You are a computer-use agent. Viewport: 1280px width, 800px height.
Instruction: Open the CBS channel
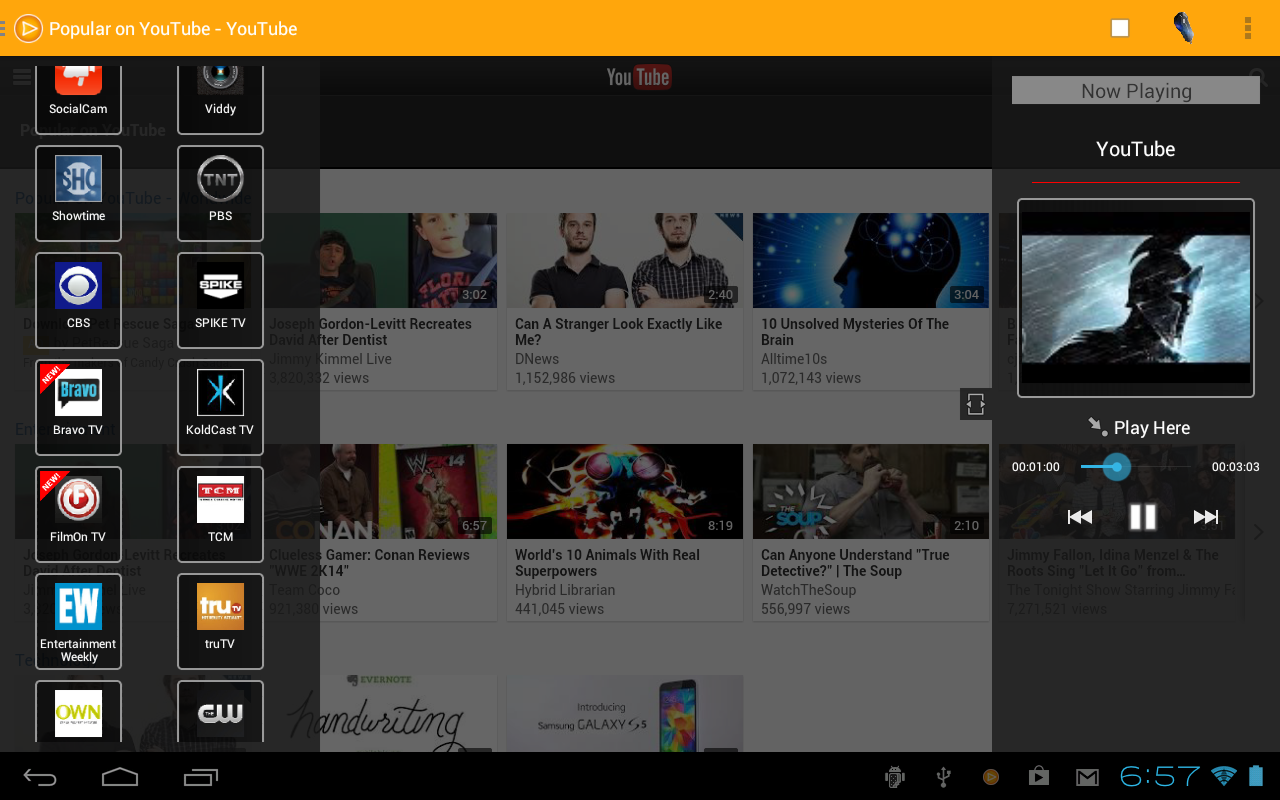tap(78, 300)
